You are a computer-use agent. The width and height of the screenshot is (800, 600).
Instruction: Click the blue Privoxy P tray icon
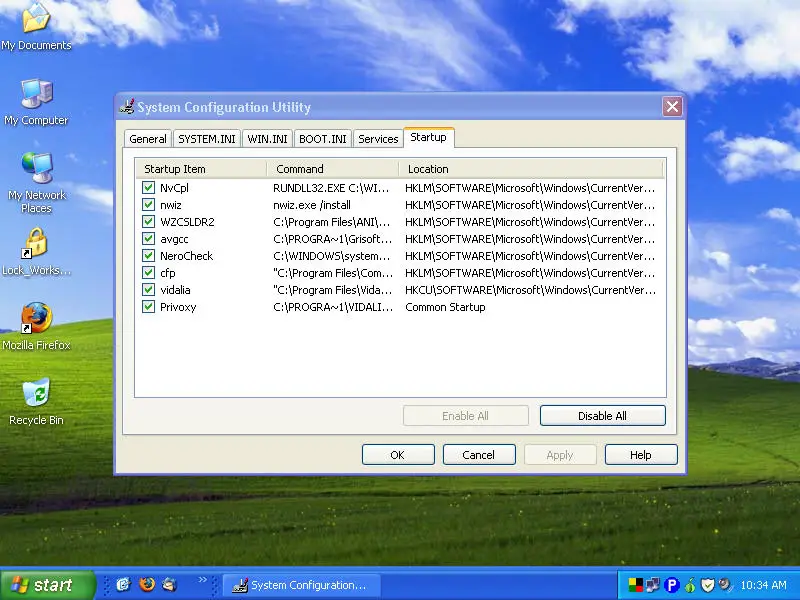click(x=672, y=585)
